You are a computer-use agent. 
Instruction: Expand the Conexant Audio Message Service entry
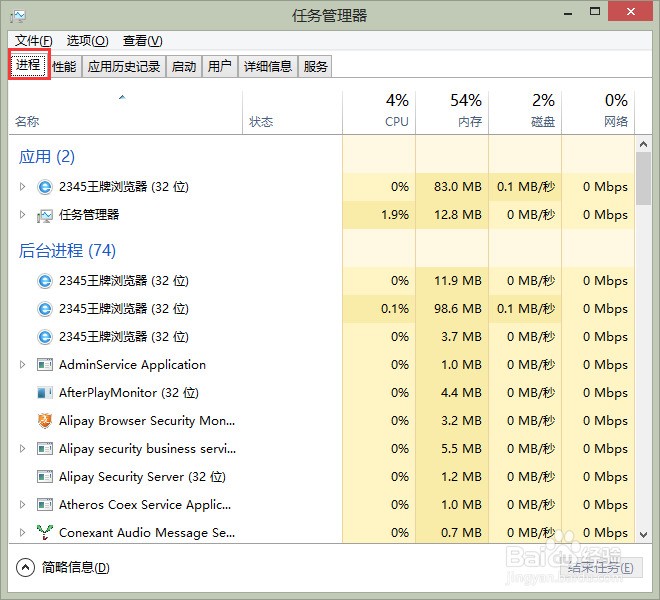click(22, 532)
